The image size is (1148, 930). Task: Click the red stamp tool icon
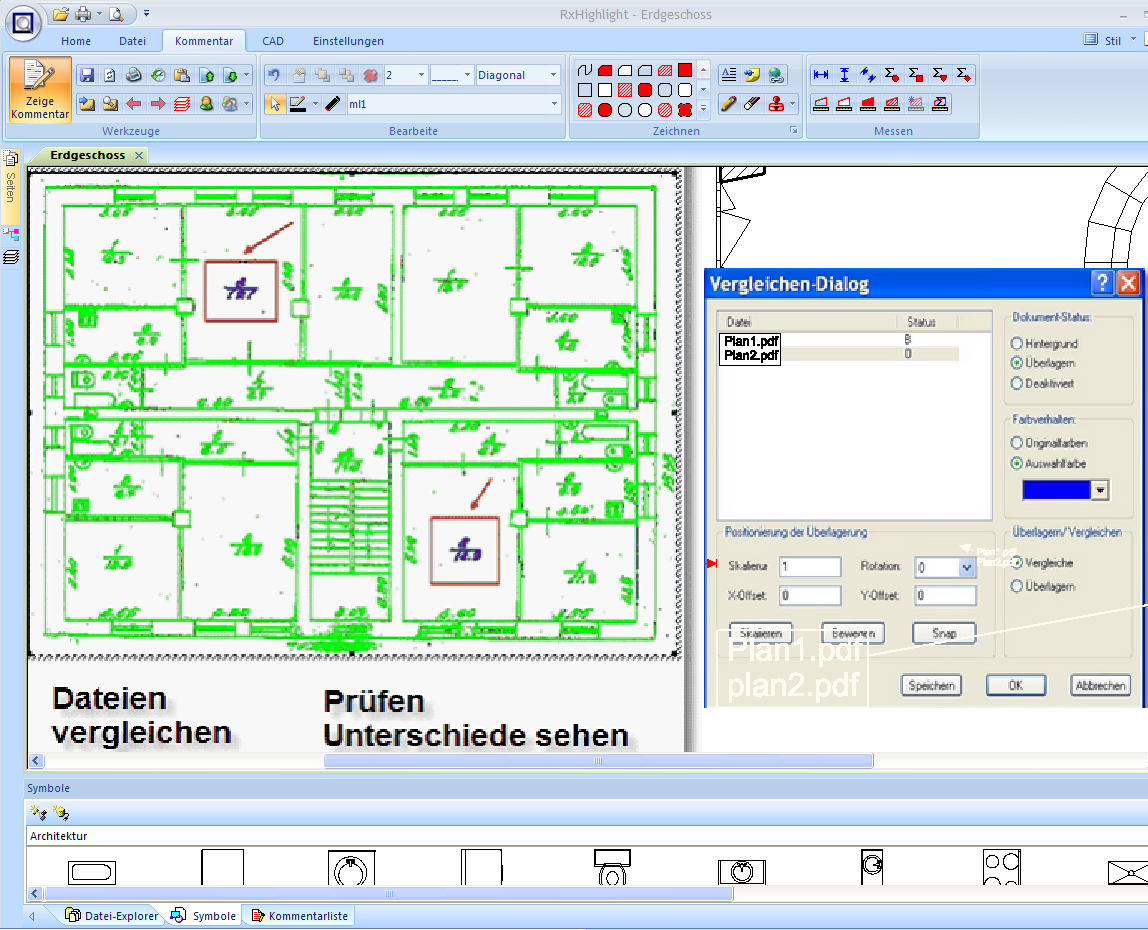[776, 104]
